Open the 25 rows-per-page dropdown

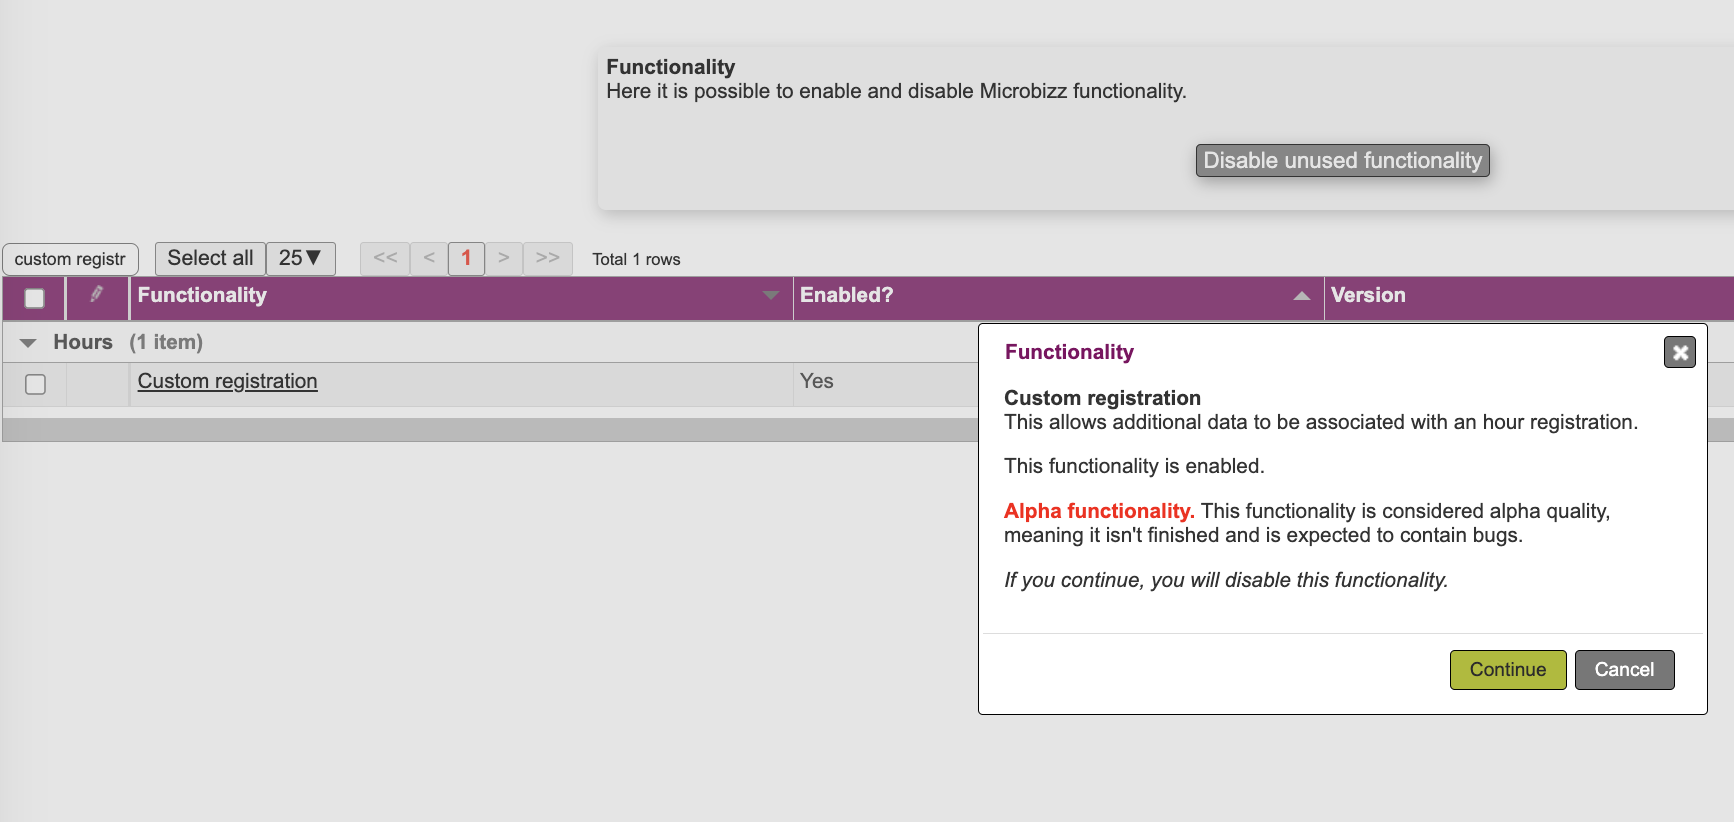(x=300, y=258)
